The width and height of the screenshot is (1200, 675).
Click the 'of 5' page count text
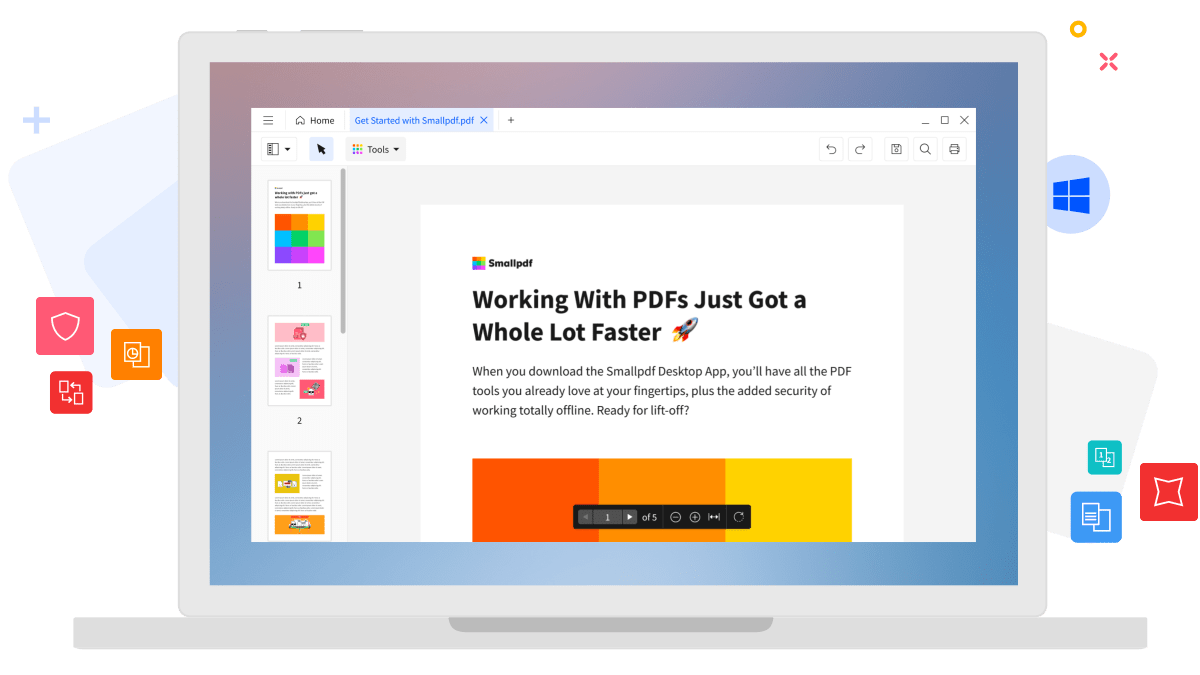tap(649, 517)
